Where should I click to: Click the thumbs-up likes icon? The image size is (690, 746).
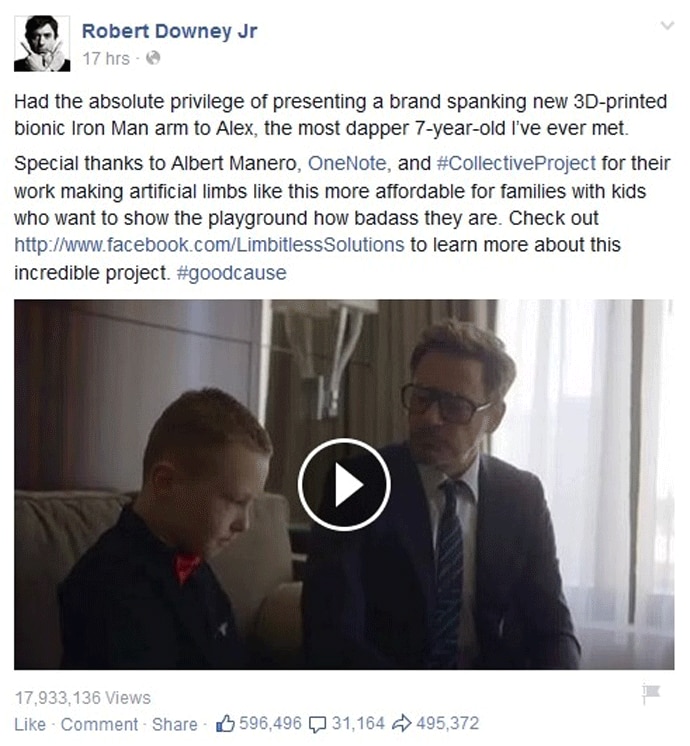coord(226,724)
